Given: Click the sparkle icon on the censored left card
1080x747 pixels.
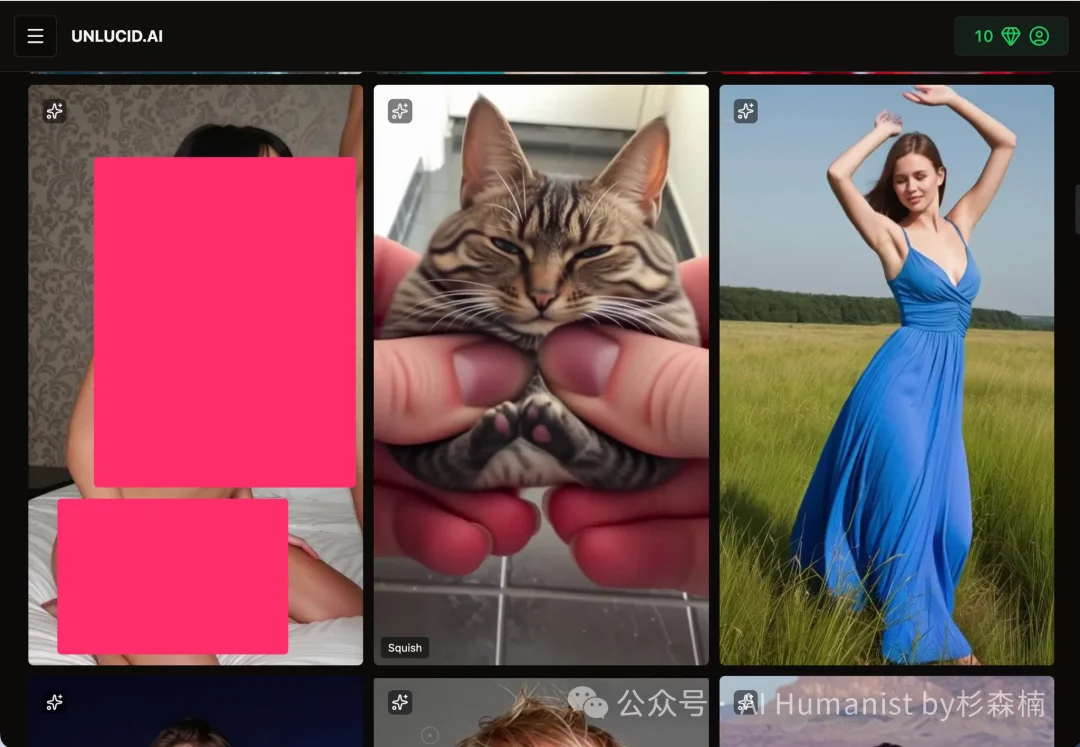Looking at the screenshot, I should pos(55,111).
